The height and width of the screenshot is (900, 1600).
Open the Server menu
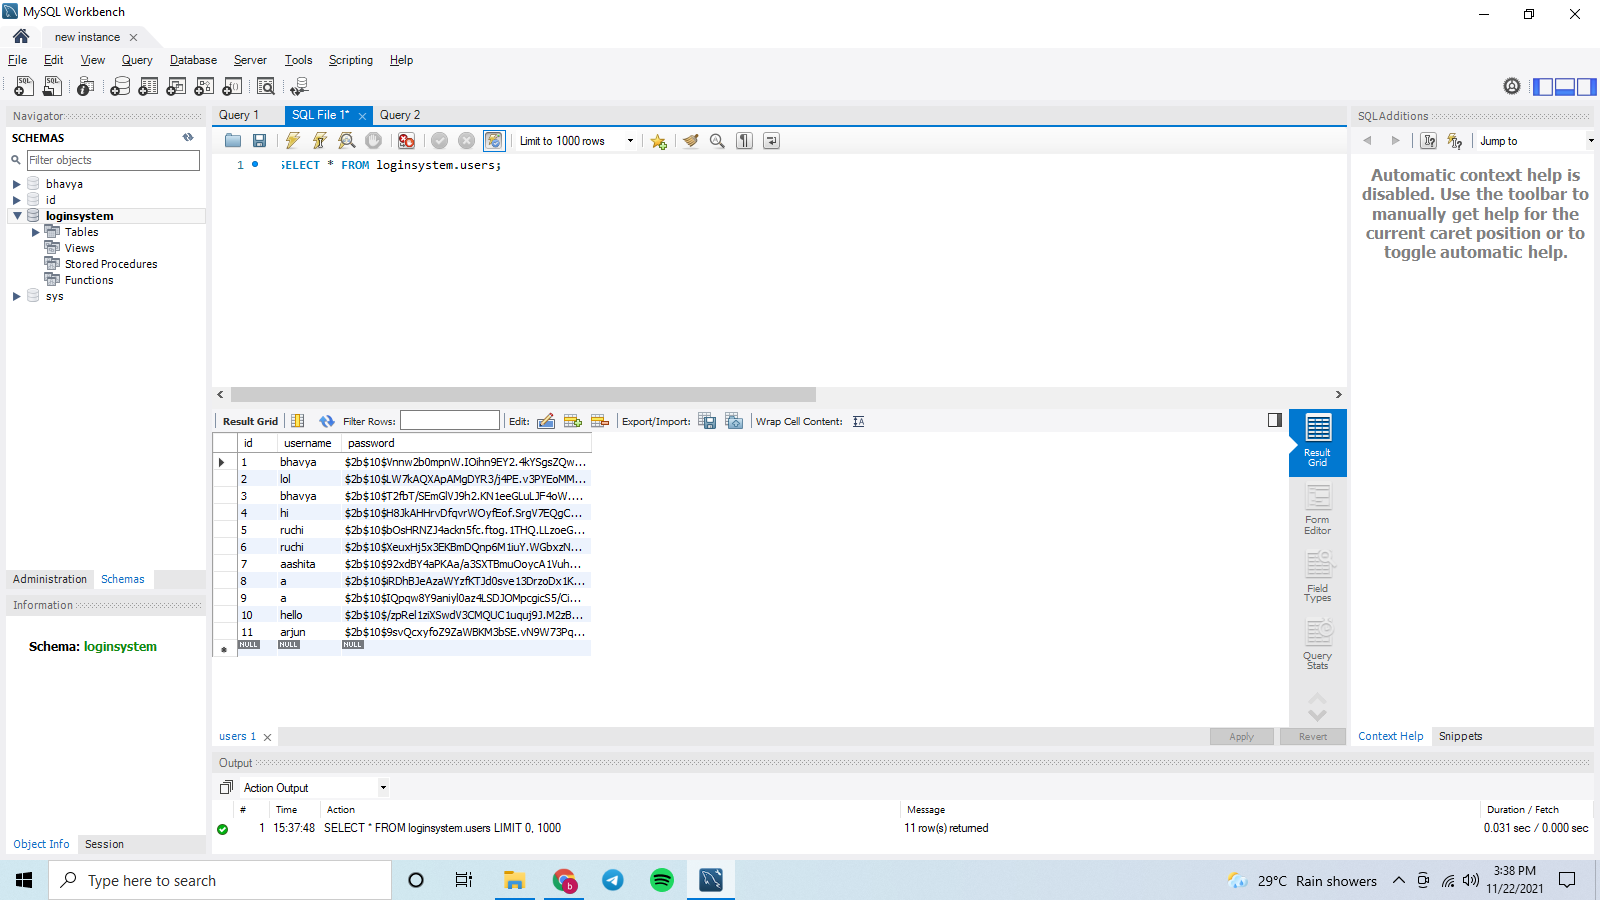point(250,60)
